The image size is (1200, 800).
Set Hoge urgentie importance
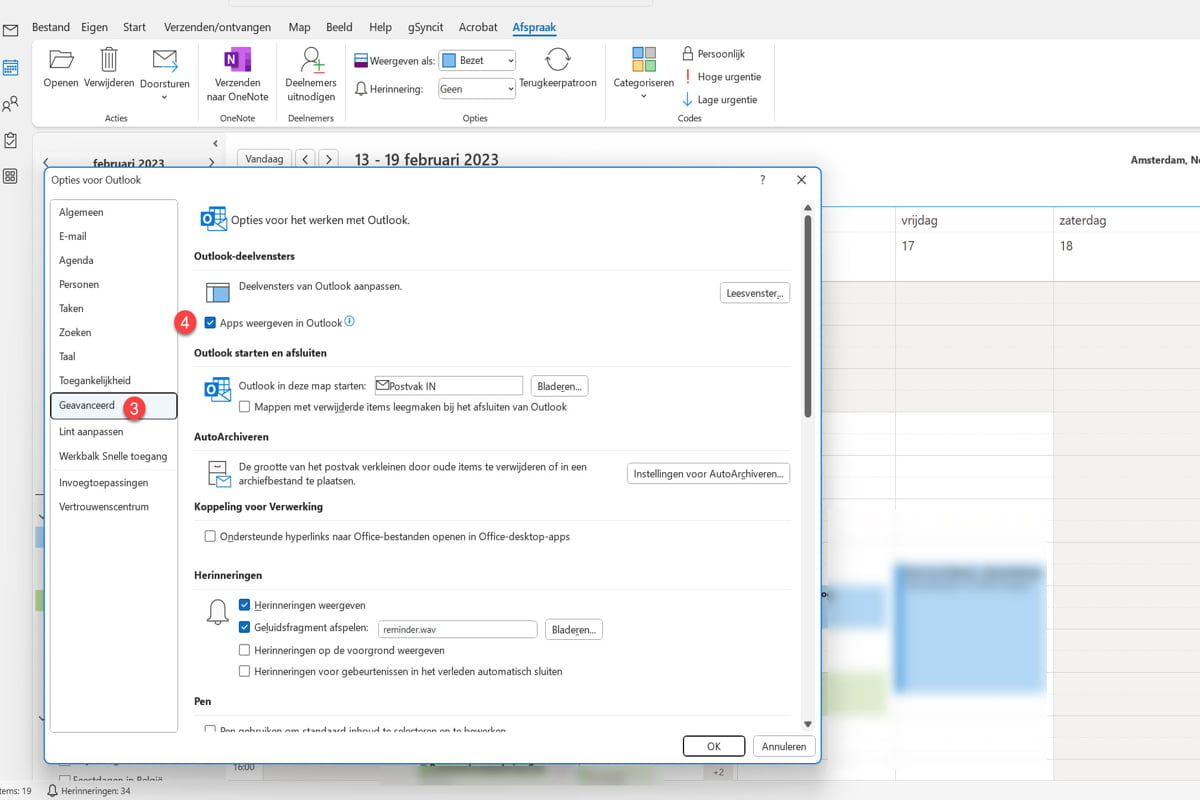click(x=688, y=77)
